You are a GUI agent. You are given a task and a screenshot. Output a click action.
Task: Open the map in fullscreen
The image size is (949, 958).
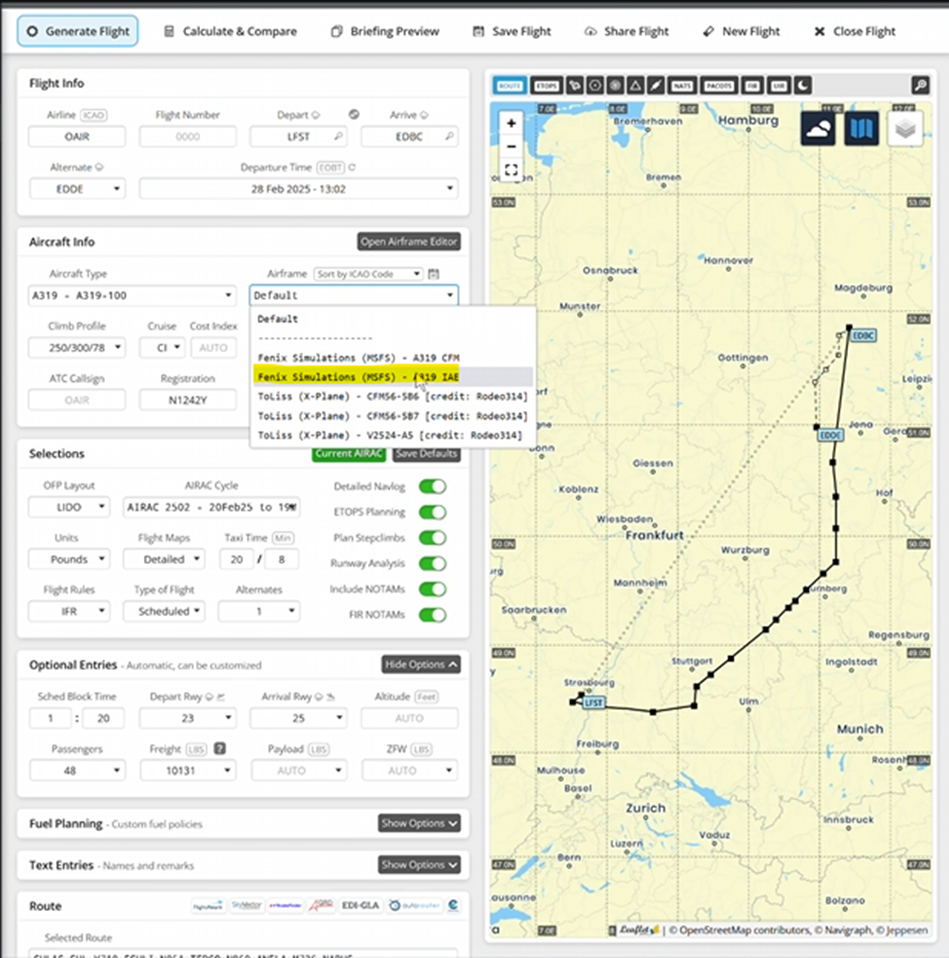[x=511, y=170]
